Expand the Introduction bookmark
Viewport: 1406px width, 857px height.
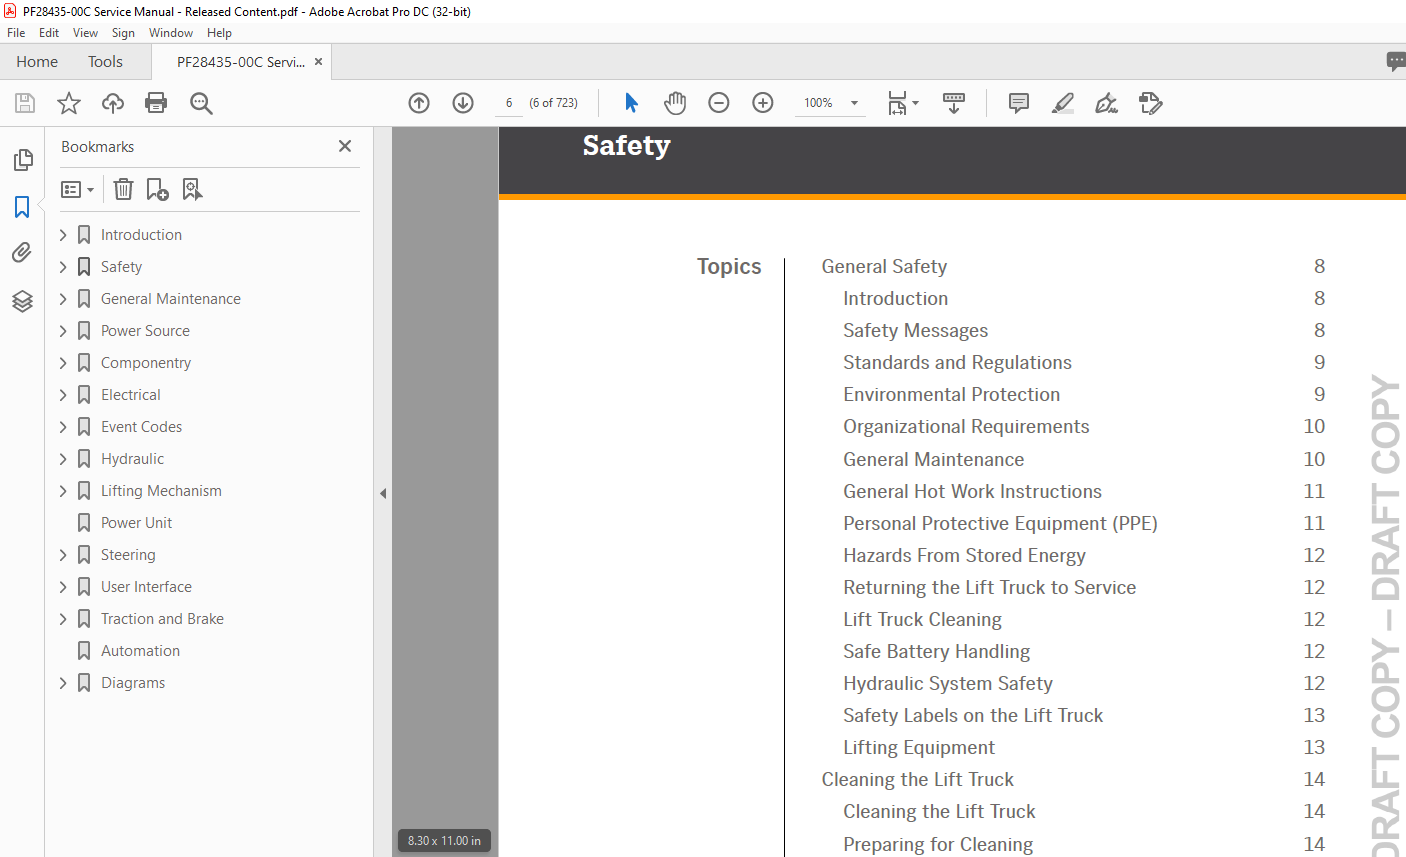coord(63,235)
